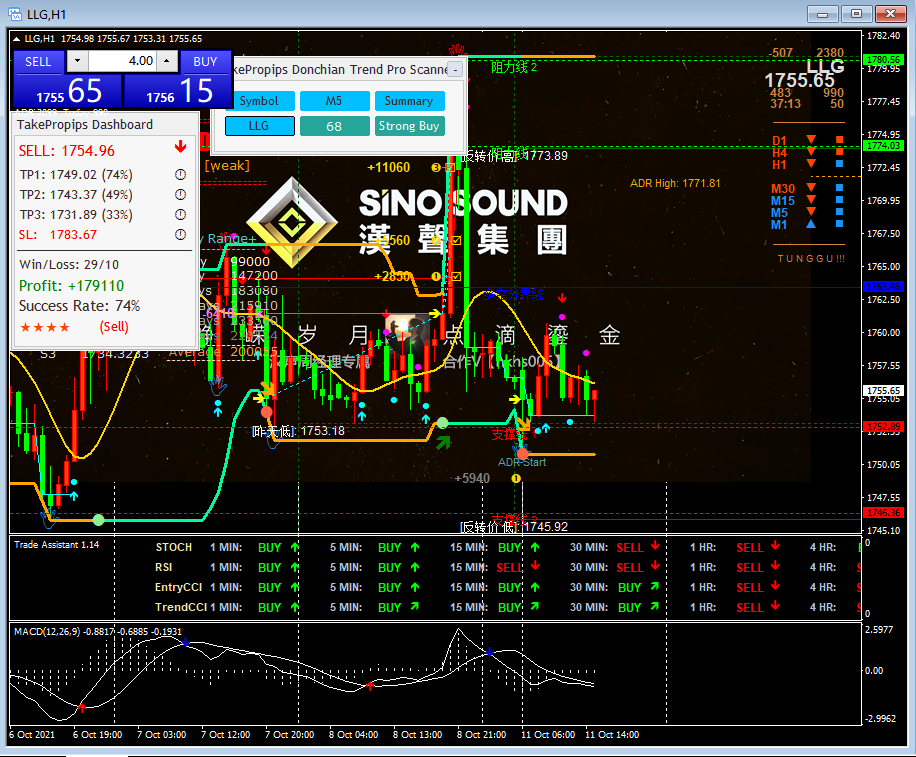
Task: Click the H4 trend down-triangle icon
Action: (x=811, y=151)
